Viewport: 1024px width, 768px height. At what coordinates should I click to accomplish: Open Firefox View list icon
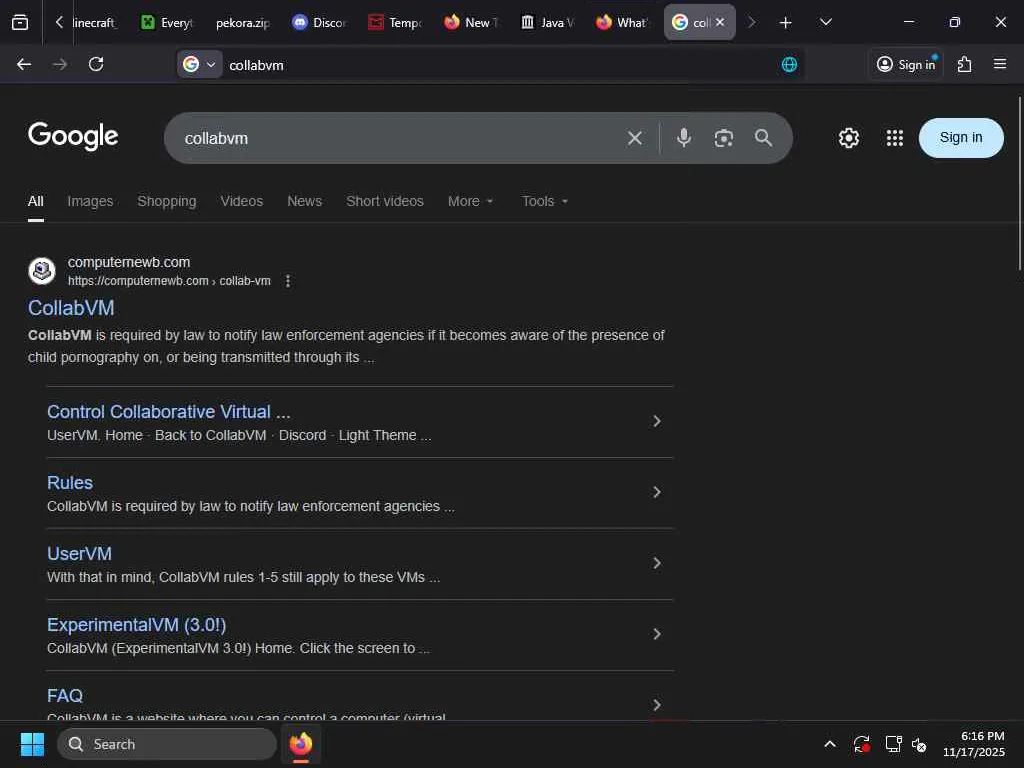coord(20,22)
